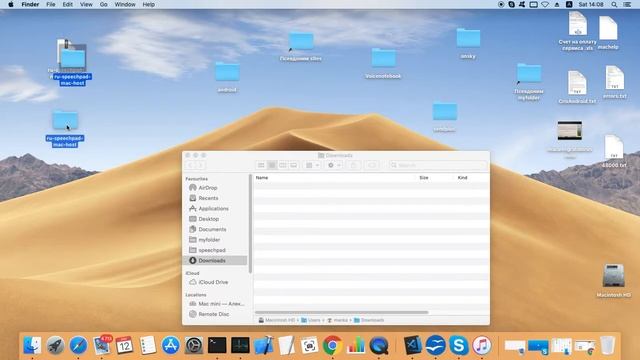Click Wi-Fi status icon in menu bar
The width and height of the screenshot is (640, 360).
(x=544, y=4)
